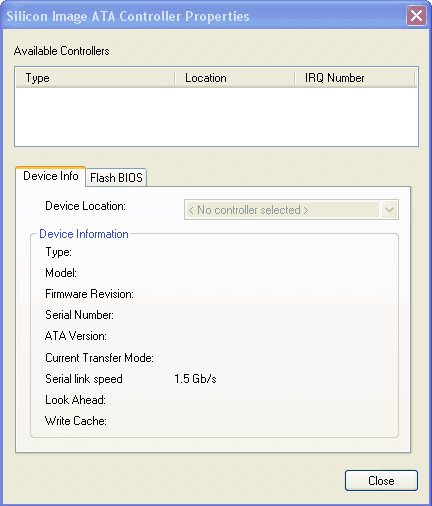This screenshot has width=432, height=506.
Task: Sort controllers by Type column header
Action: [x=95, y=78]
